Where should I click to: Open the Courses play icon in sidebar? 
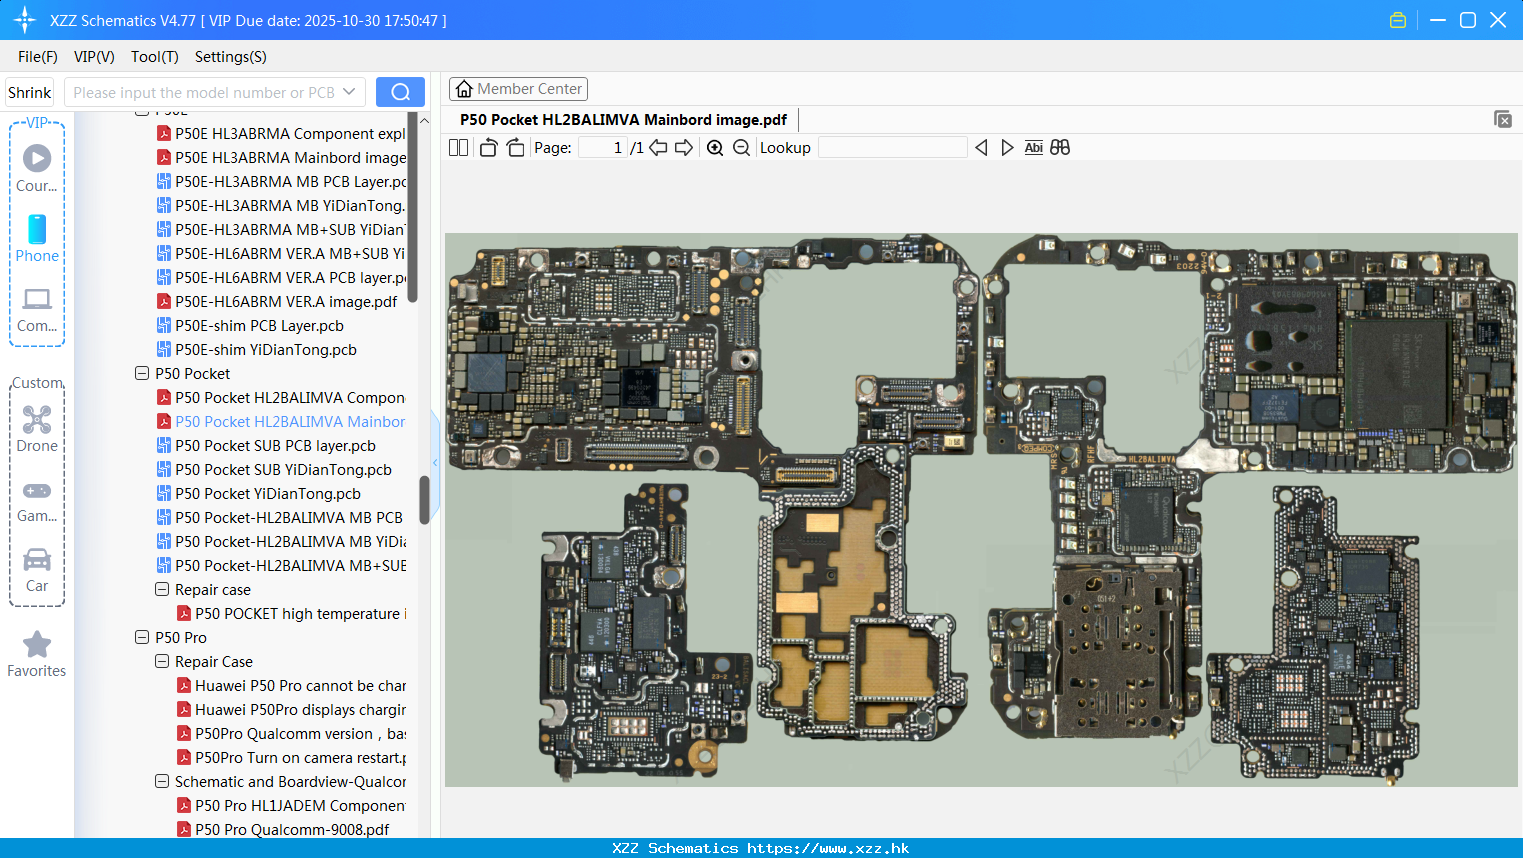[x=37, y=158]
